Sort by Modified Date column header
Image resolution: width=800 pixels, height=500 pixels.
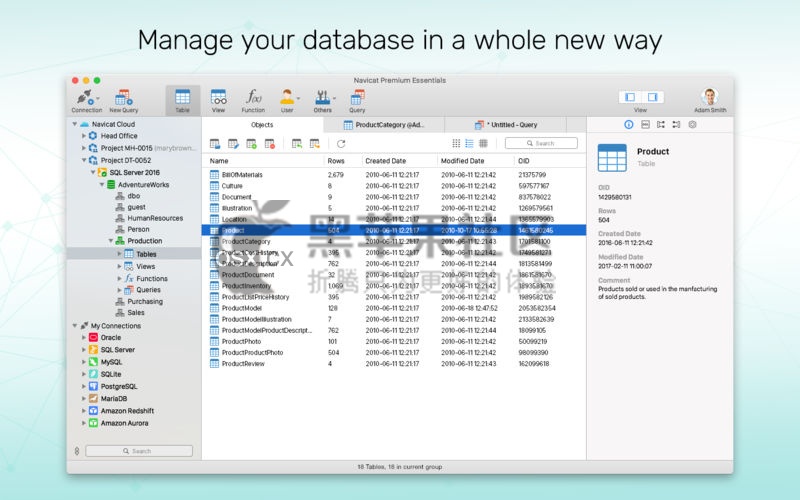point(475,161)
